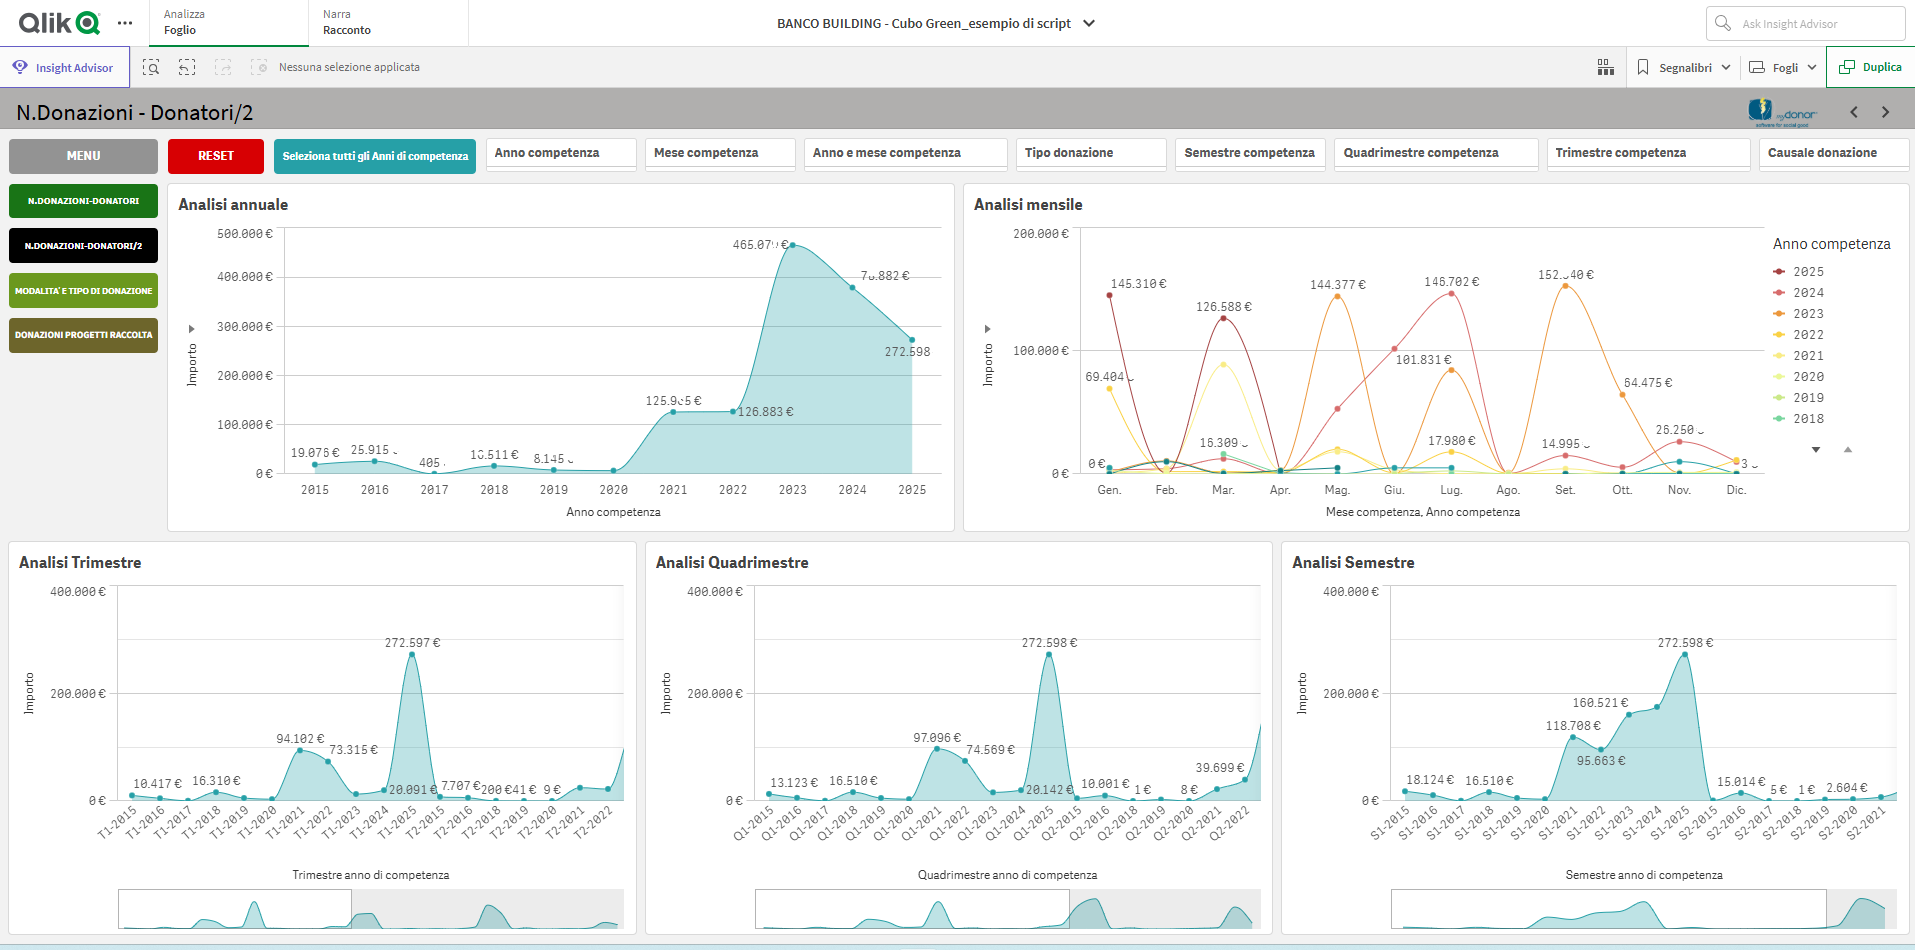Image resolution: width=1915 pixels, height=950 pixels.
Task: Click the step back selection icon
Action: click(x=187, y=67)
